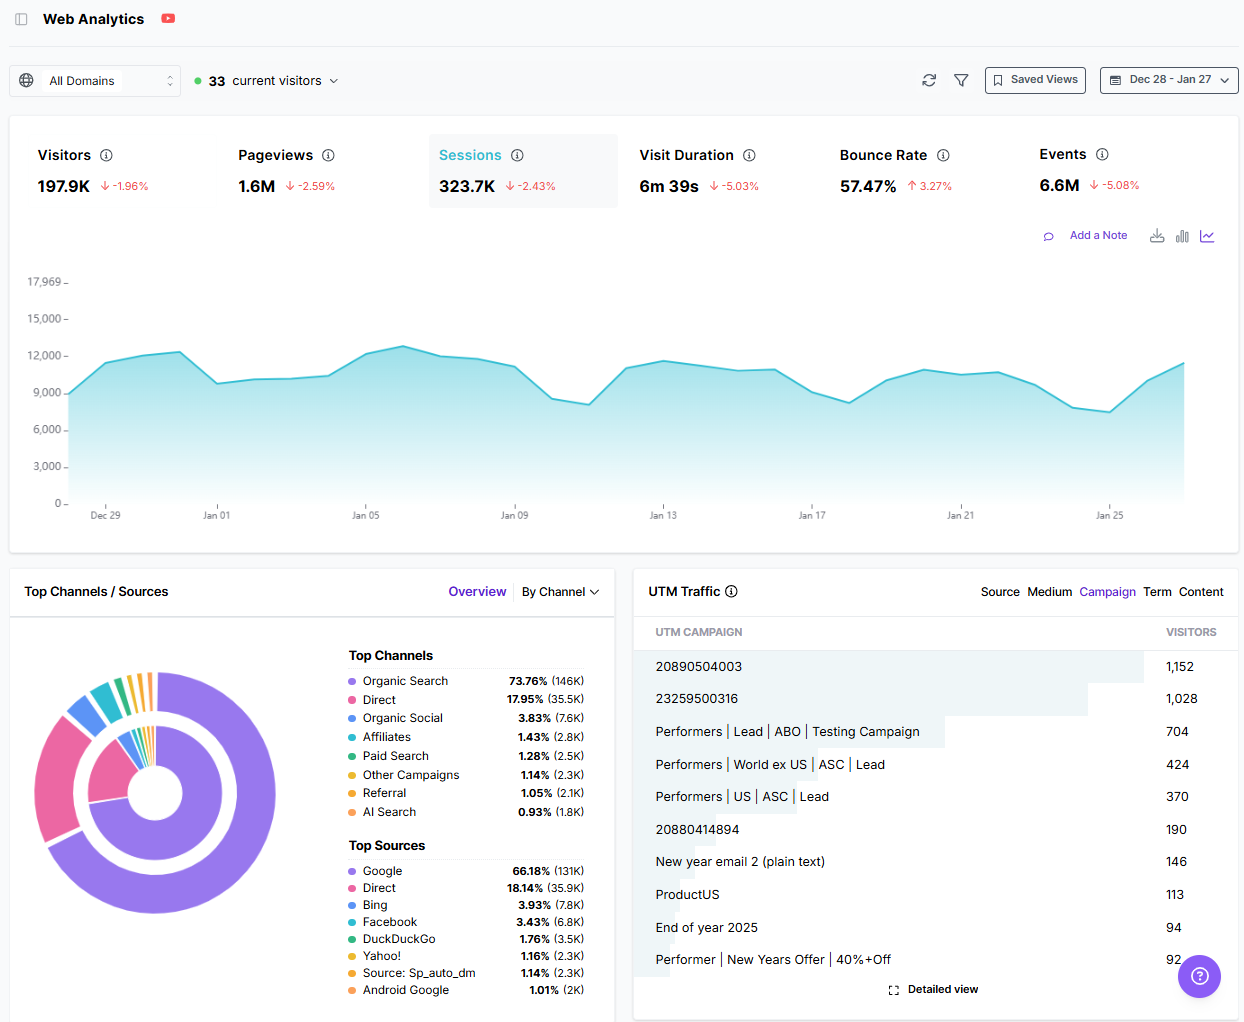Click the refresh data icon

pos(928,80)
